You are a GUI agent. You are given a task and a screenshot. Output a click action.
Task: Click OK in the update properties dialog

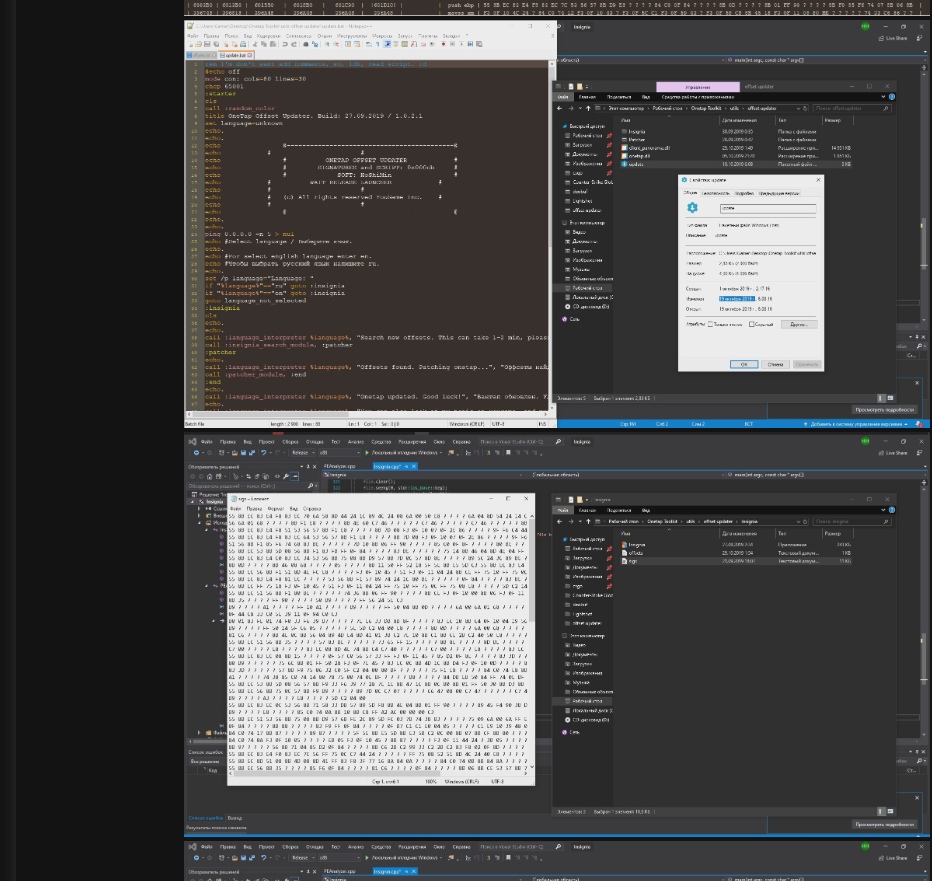coord(744,364)
